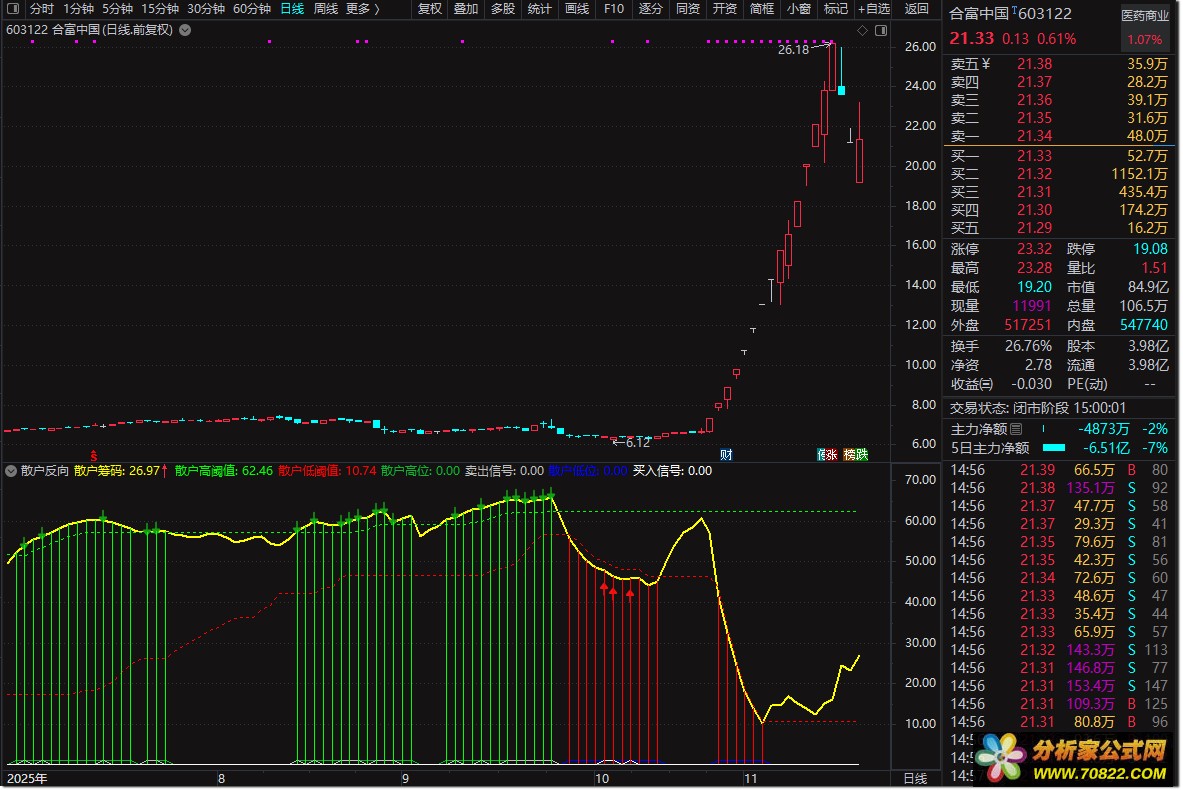Click the 返回 back button
This screenshot has width=1183, height=790.
916,9
